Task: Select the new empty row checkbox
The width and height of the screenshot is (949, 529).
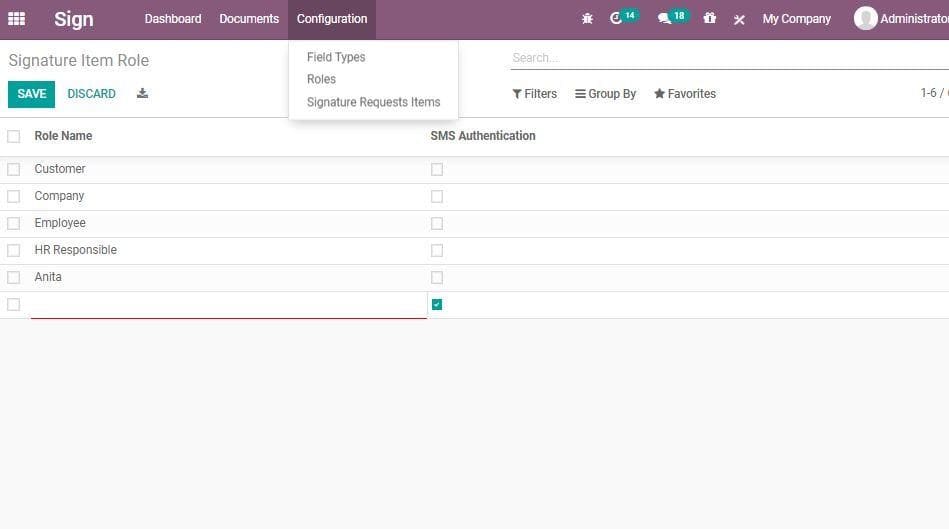Action: (13, 304)
